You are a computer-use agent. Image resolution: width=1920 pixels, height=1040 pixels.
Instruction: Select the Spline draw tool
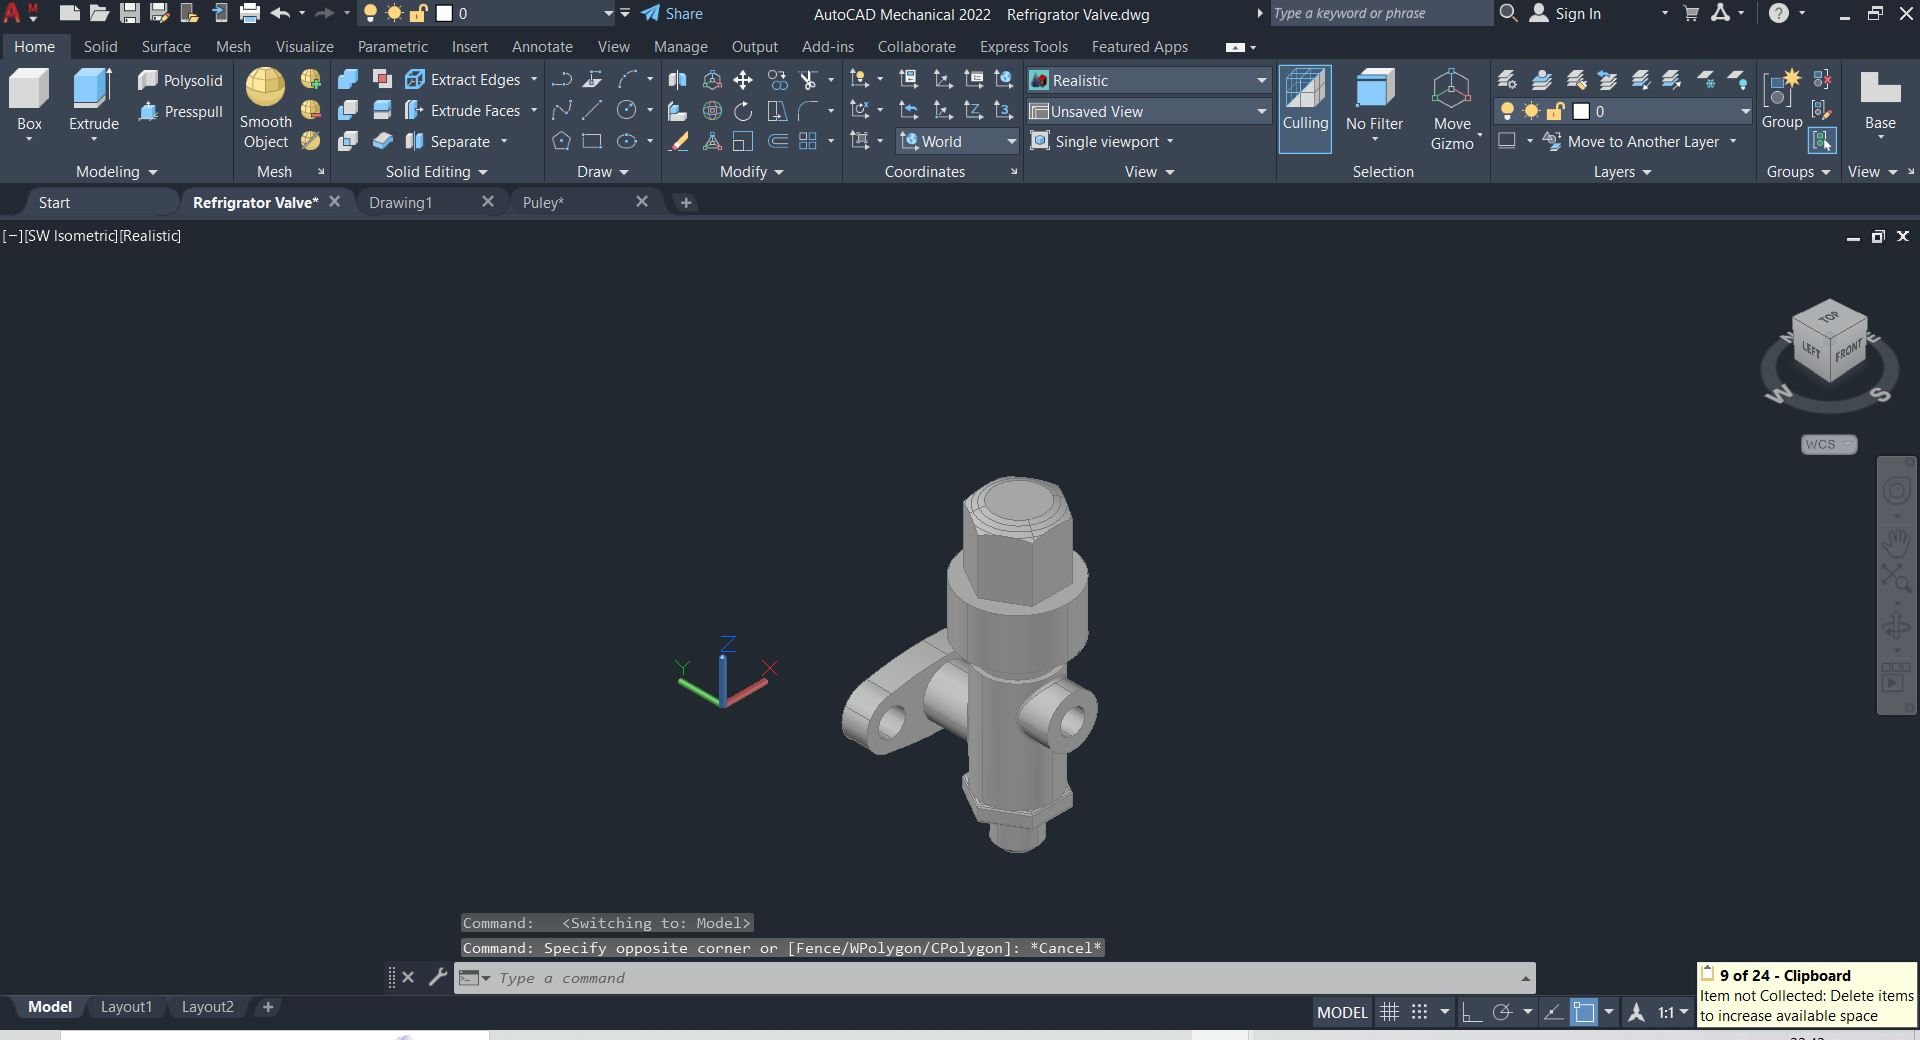[x=561, y=111]
